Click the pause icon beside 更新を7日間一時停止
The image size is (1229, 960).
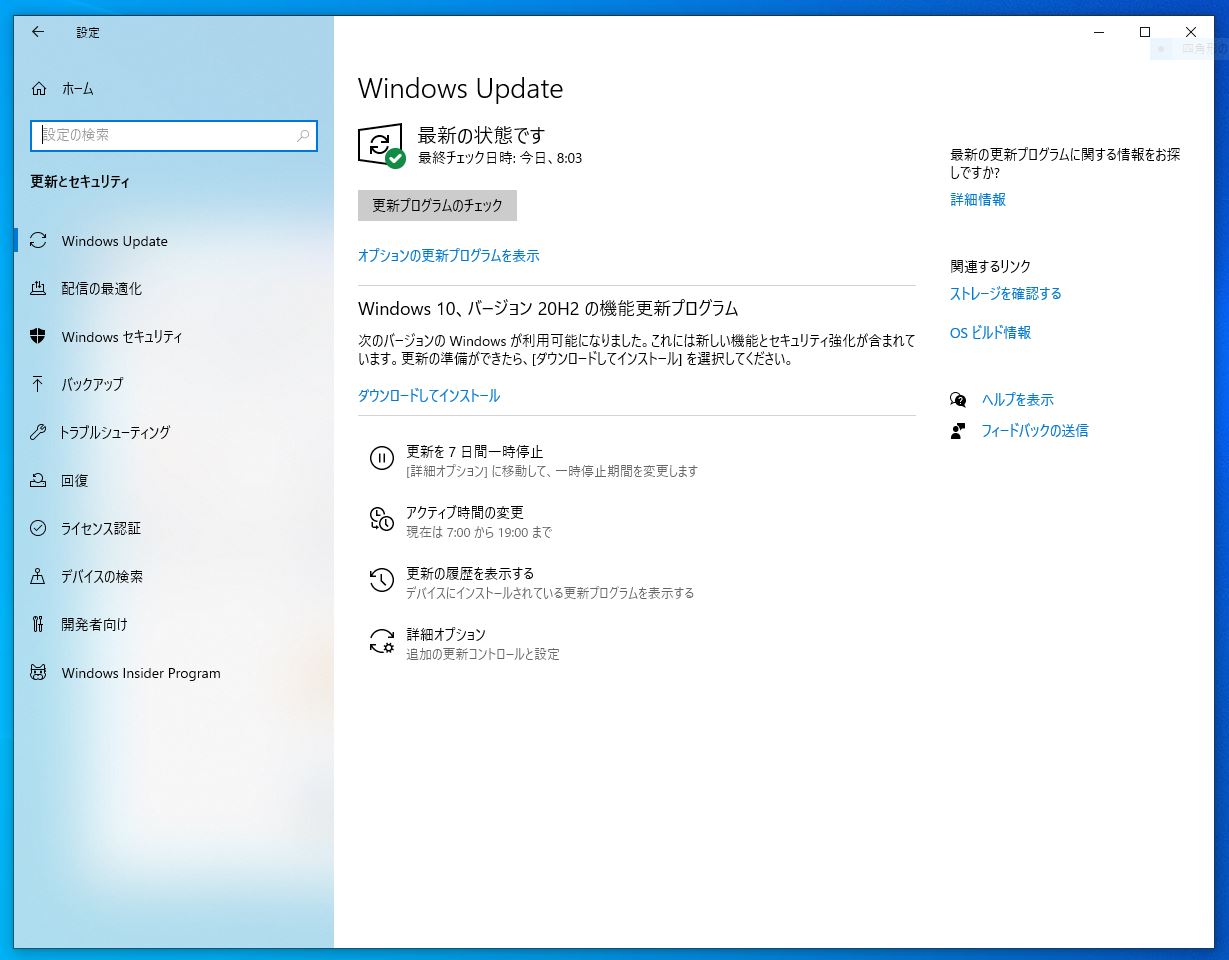[x=381, y=458]
